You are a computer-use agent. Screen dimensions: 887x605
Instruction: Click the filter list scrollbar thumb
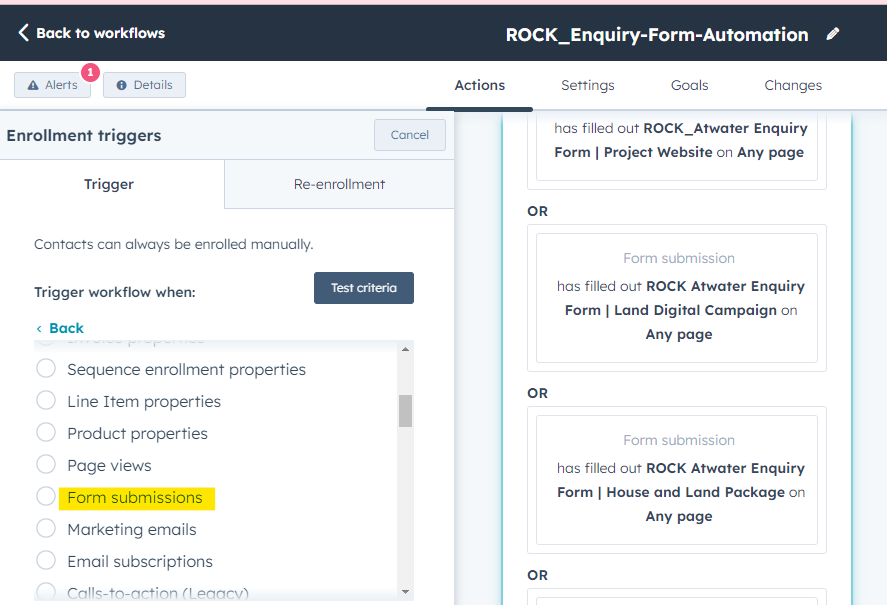pyautogui.click(x=405, y=411)
